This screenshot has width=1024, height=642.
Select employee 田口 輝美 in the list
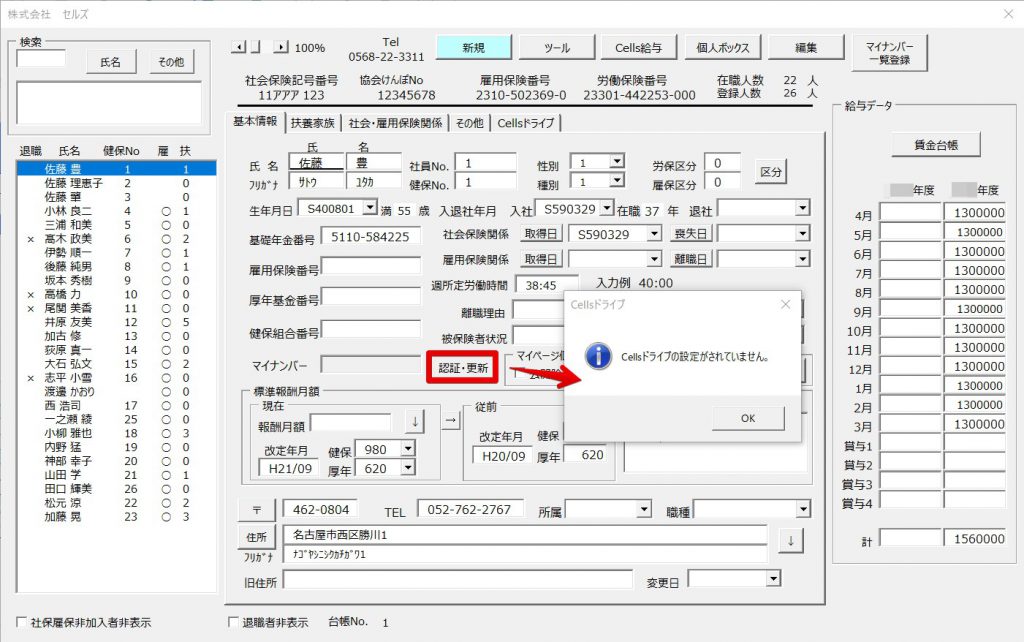pos(116,489)
